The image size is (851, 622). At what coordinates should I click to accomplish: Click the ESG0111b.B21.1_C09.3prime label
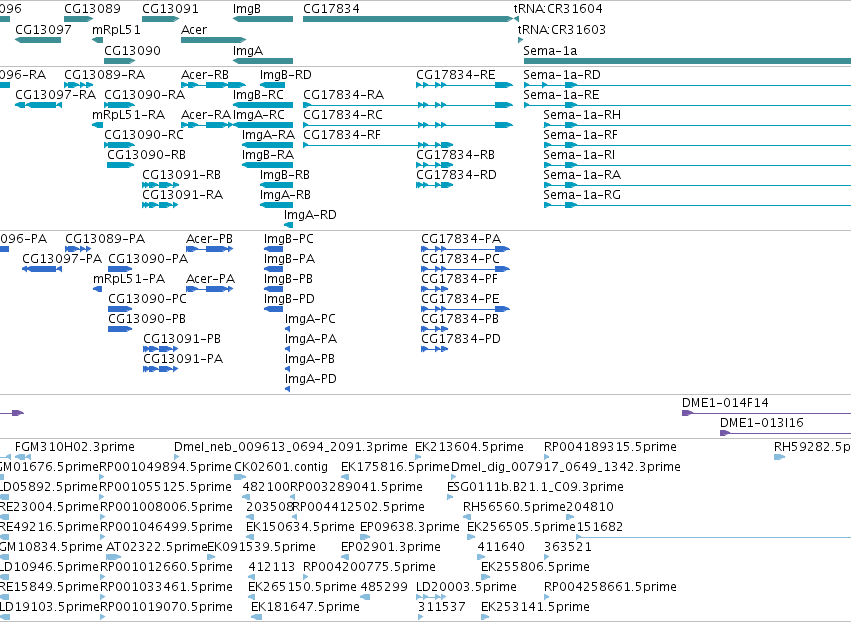pyautogui.click(x=535, y=487)
